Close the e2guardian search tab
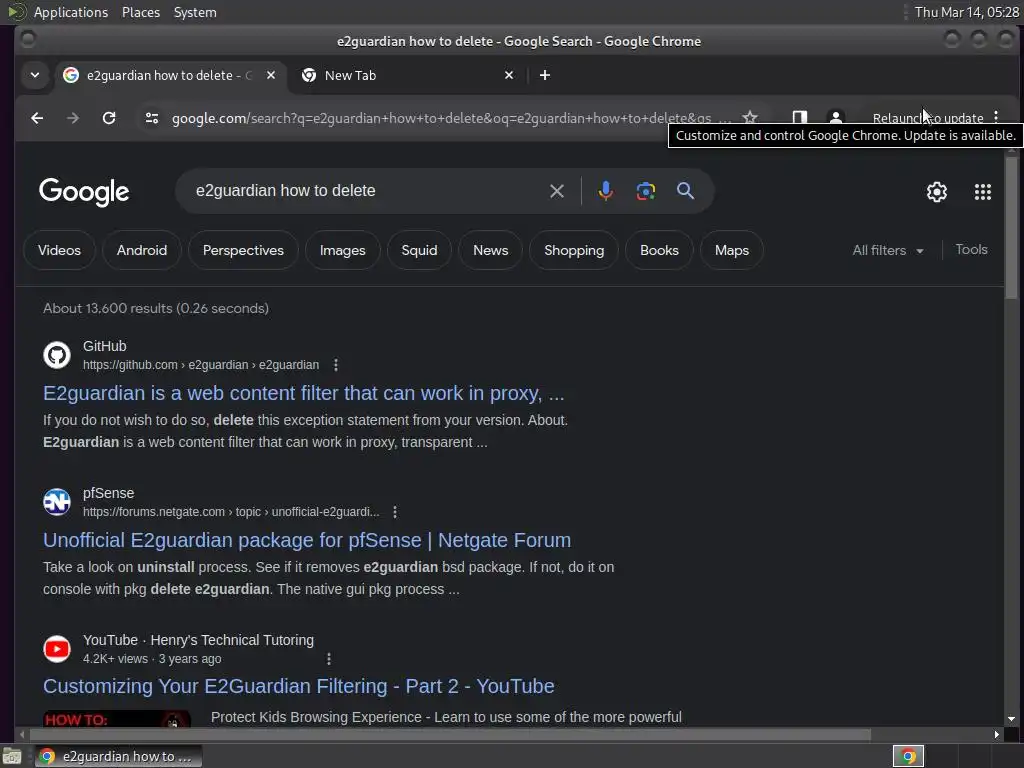1024x768 pixels. [271, 75]
